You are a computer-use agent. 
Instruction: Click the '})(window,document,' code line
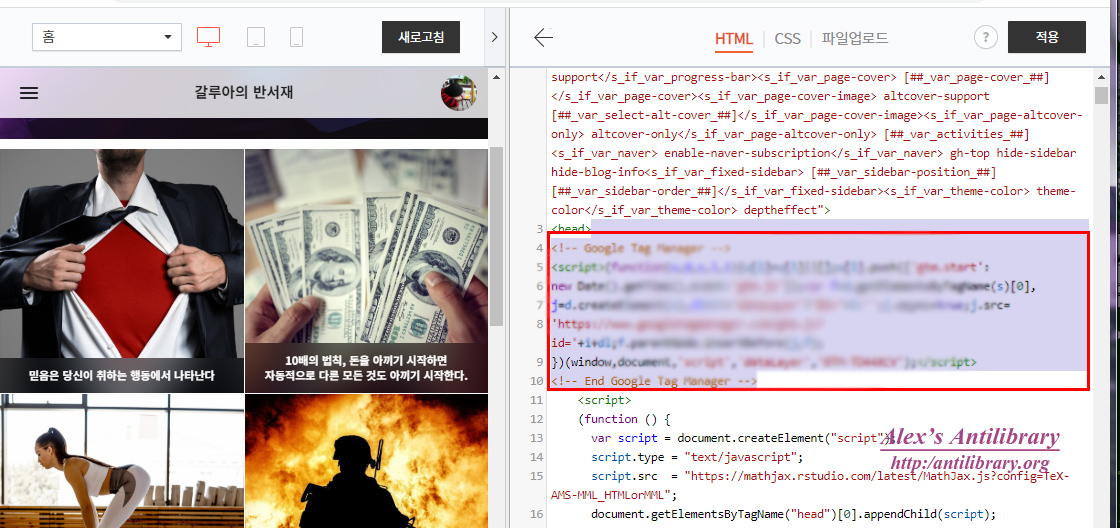(764, 362)
